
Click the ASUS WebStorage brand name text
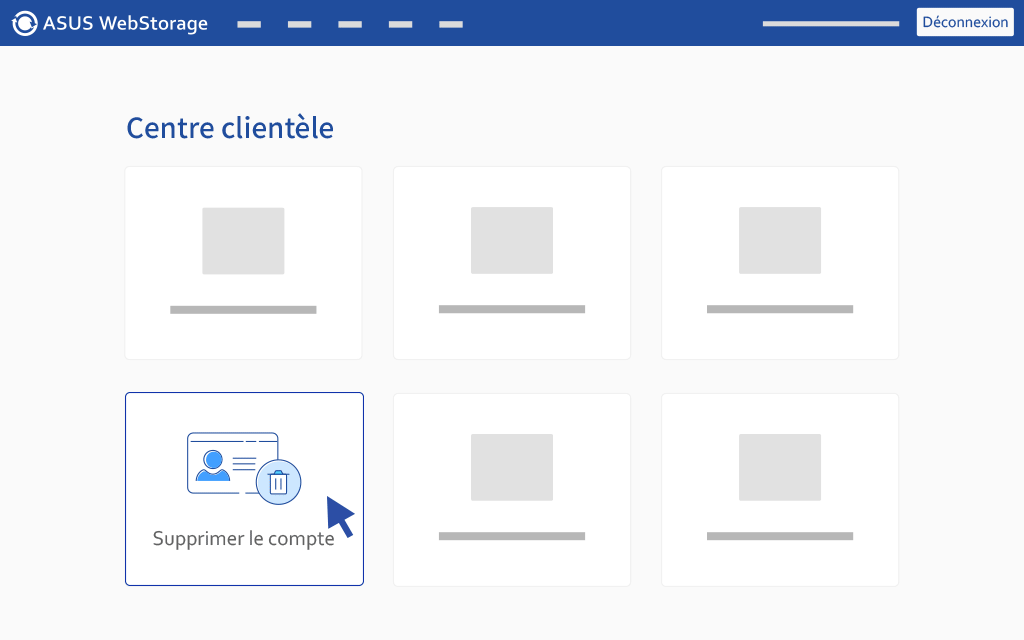coord(125,24)
